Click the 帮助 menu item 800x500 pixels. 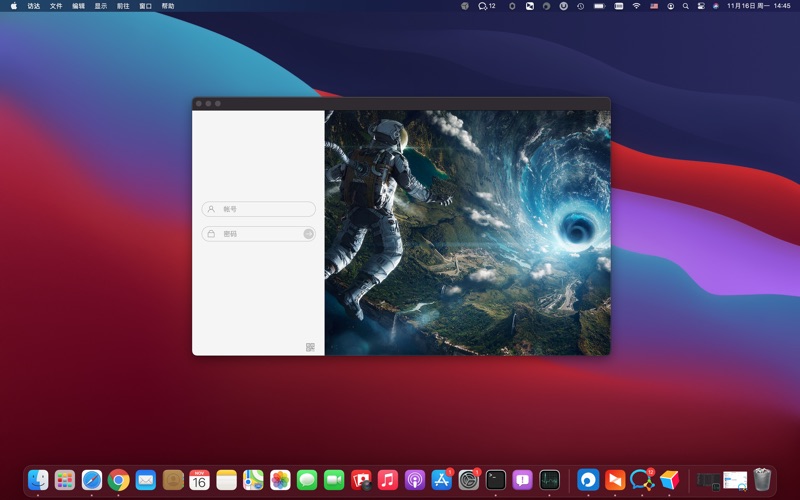point(168,6)
